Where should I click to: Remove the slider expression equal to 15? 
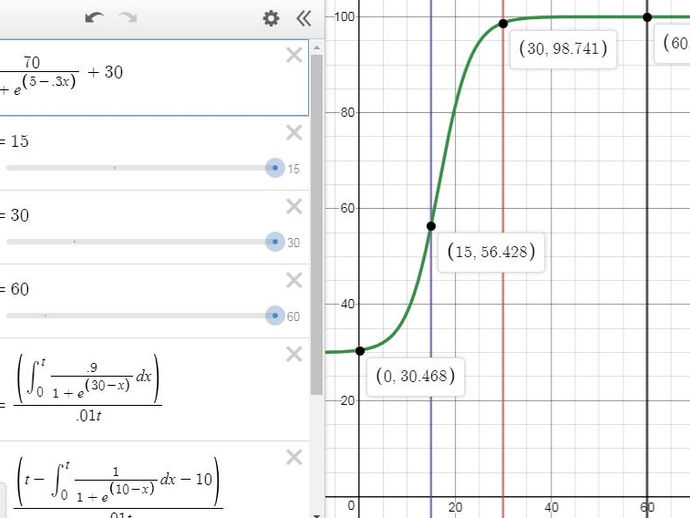[294, 132]
